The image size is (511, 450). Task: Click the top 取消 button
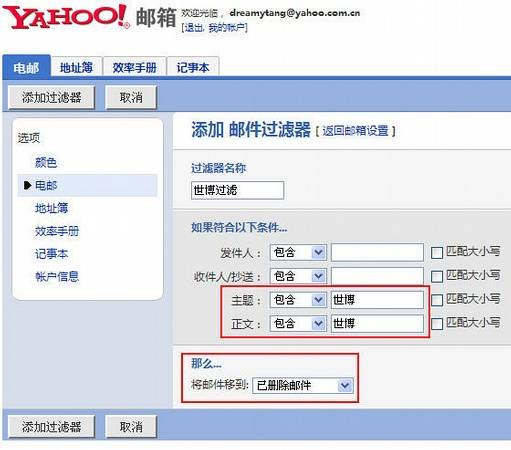[131, 97]
